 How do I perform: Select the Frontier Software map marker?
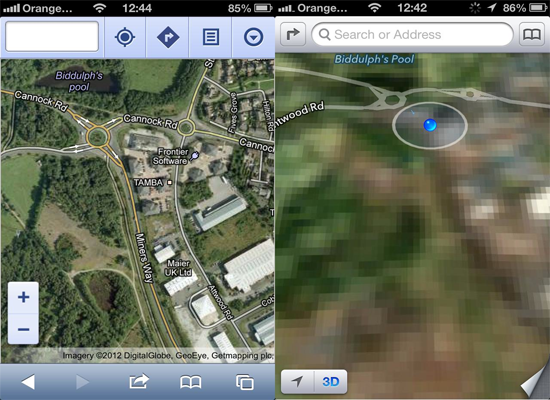point(195,156)
